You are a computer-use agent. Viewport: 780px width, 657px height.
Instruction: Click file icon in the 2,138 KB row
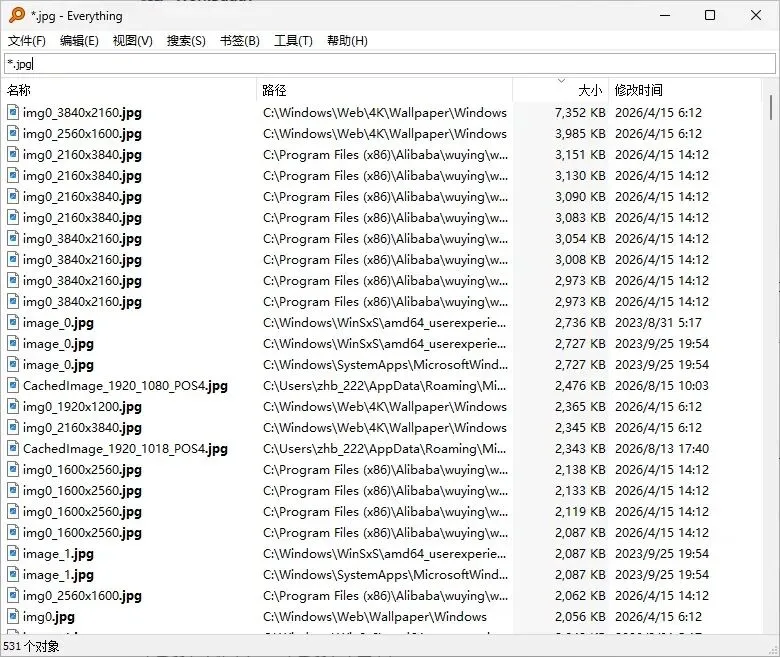[13, 469]
